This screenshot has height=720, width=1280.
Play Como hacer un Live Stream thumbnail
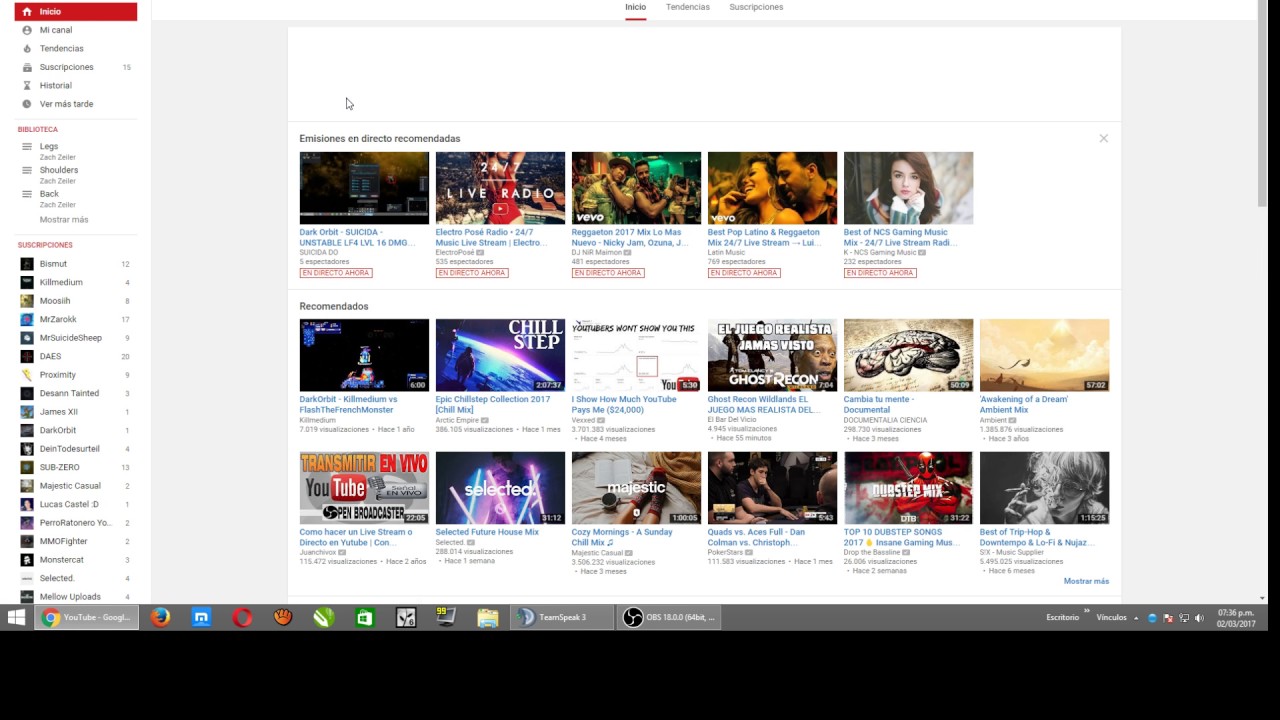[364, 488]
